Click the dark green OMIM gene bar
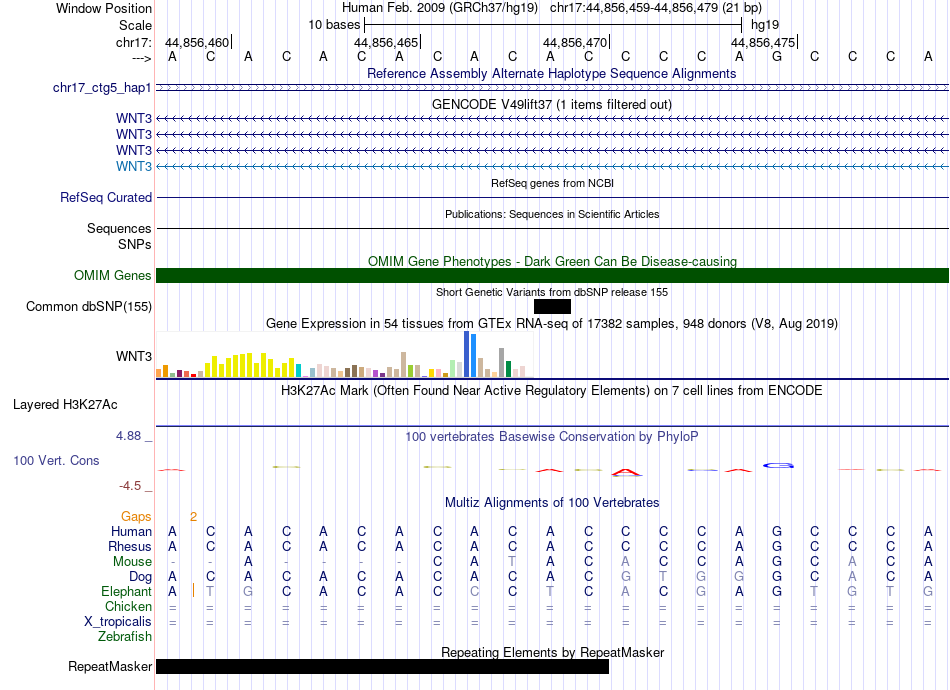This screenshot has width=950, height=690. pos(552,276)
